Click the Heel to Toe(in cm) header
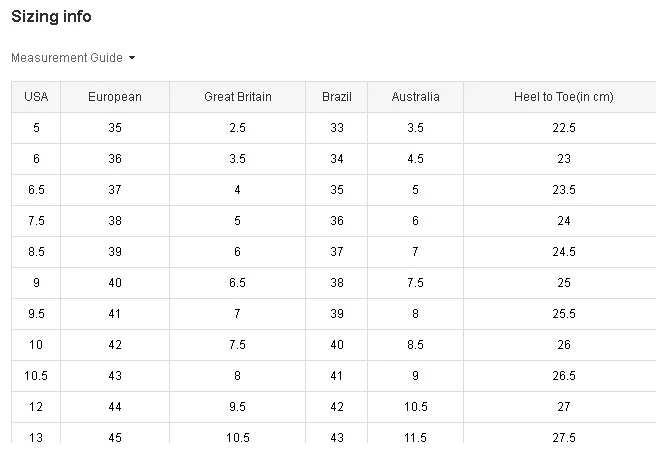 point(564,97)
